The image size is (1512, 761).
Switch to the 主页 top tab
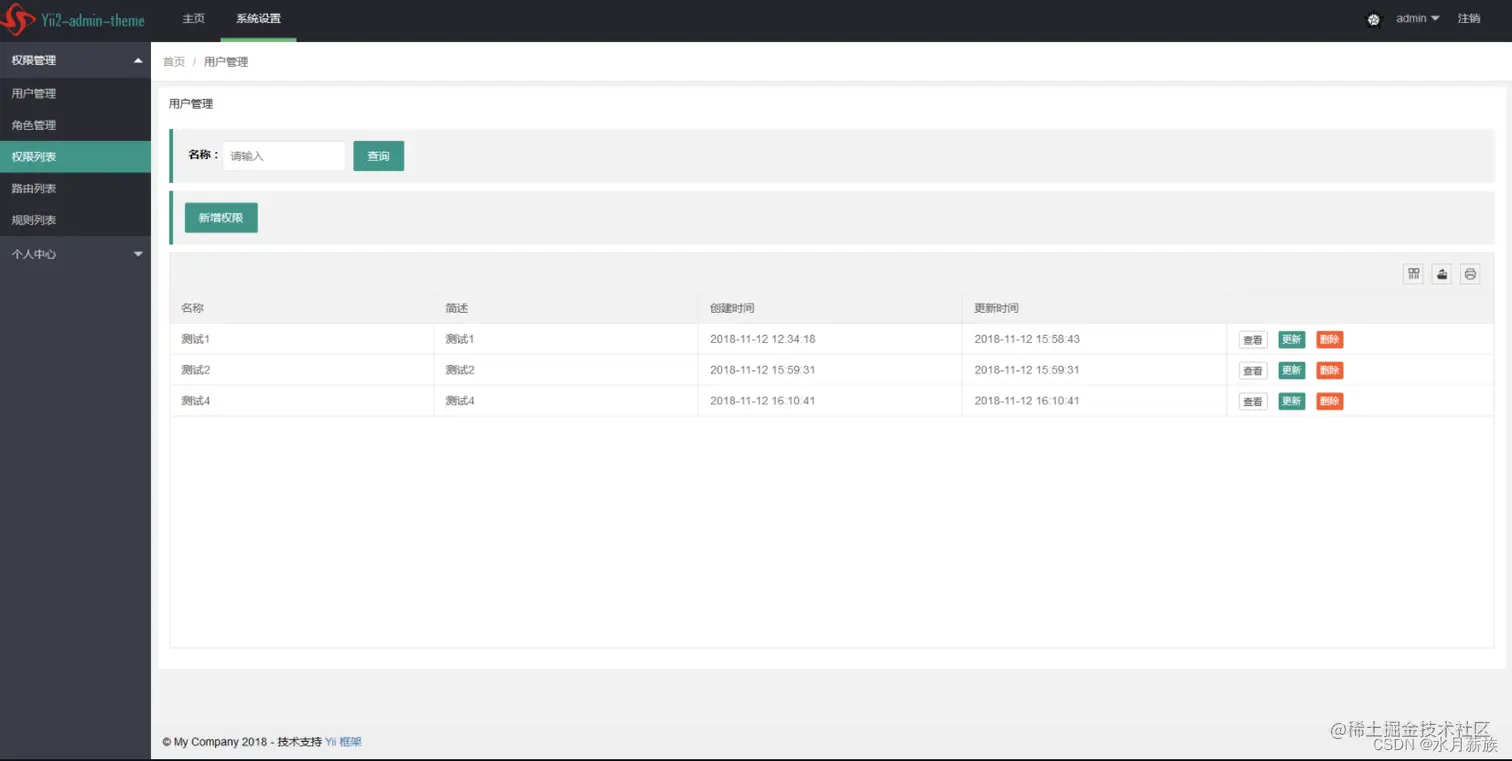click(194, 19)
